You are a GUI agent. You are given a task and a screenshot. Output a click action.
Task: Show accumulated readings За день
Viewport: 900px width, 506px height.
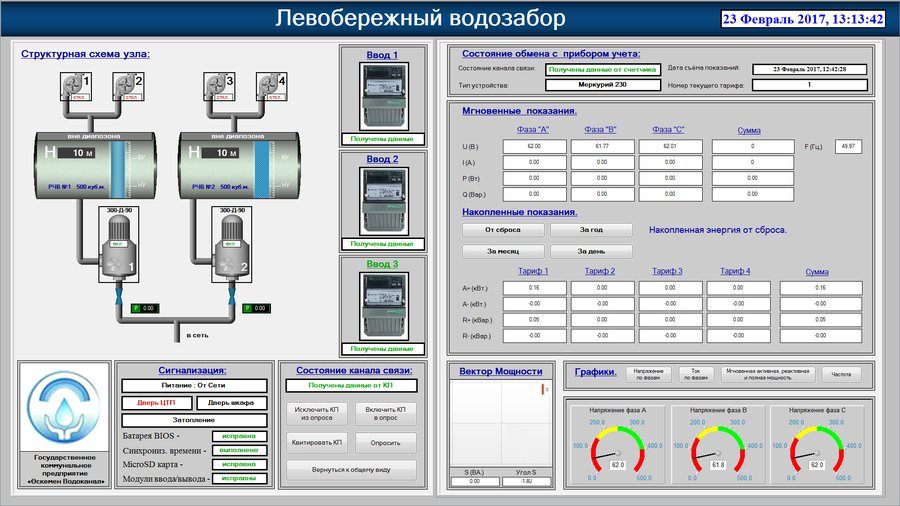(591, 251)
